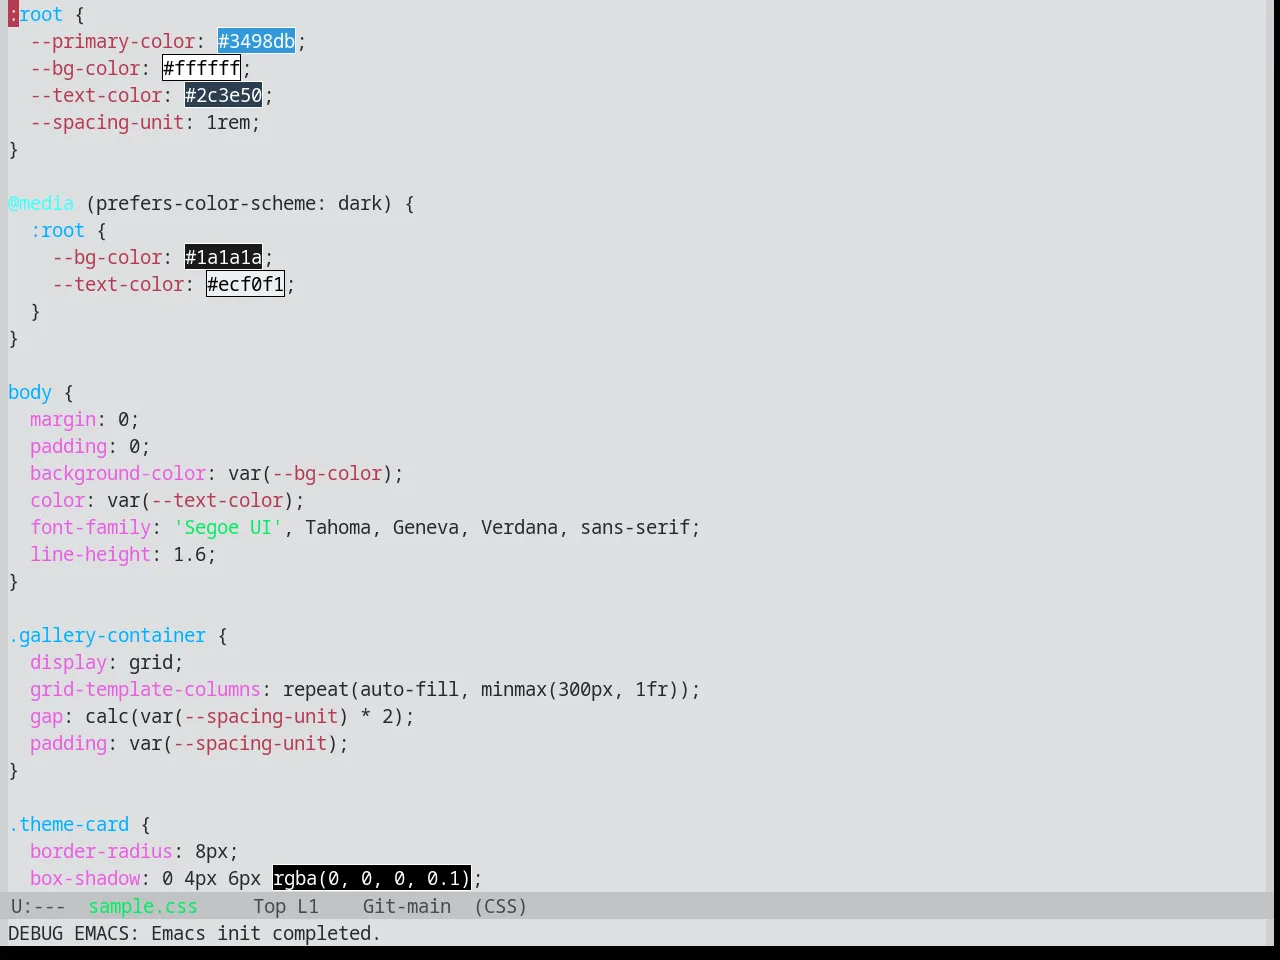
Task: Click the 'Segoe UI' string
Action: point(228,527)
